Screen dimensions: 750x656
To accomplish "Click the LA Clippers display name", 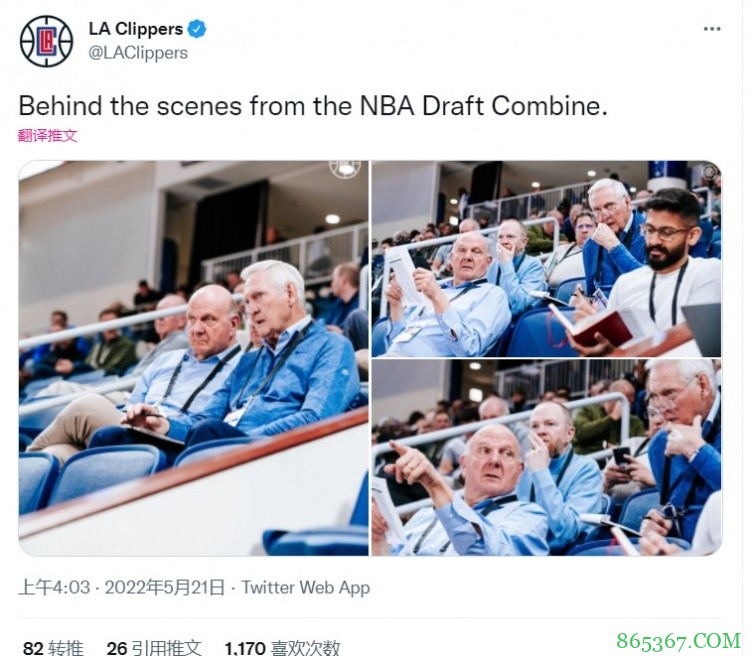I will pos(136,29).
